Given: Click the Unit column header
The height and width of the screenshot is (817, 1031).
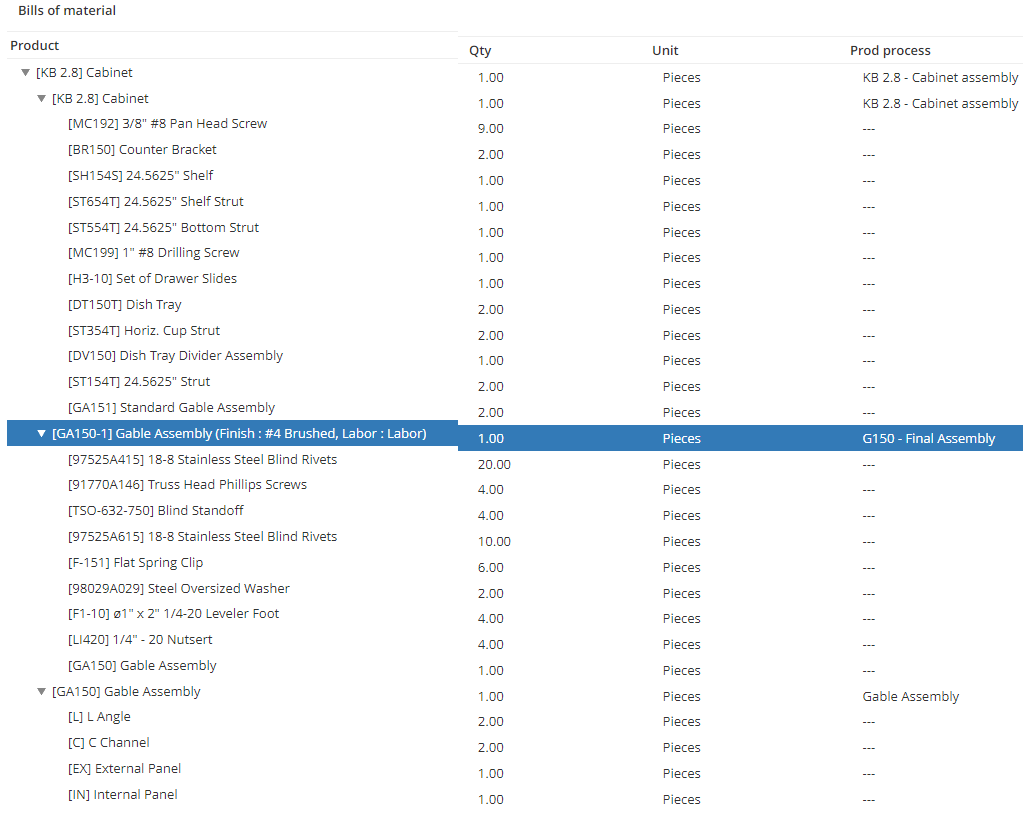Looking at the screenshot, I should pos(665,51).
